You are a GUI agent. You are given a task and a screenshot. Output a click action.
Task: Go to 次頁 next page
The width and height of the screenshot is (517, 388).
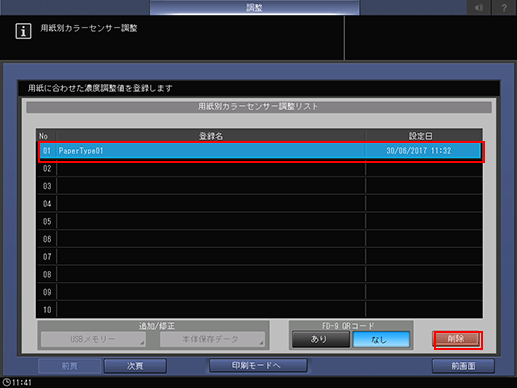point(135,366)
